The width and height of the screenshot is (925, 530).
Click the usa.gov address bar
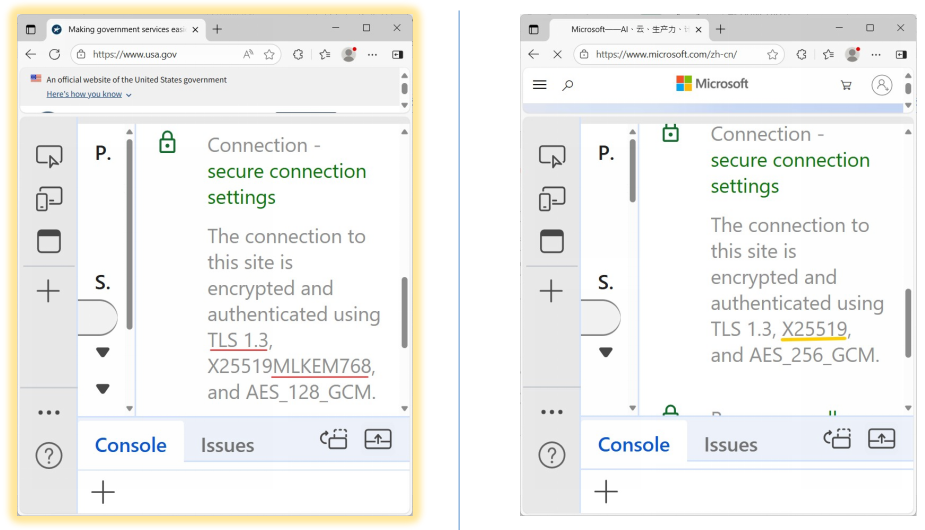click(160, 55)
